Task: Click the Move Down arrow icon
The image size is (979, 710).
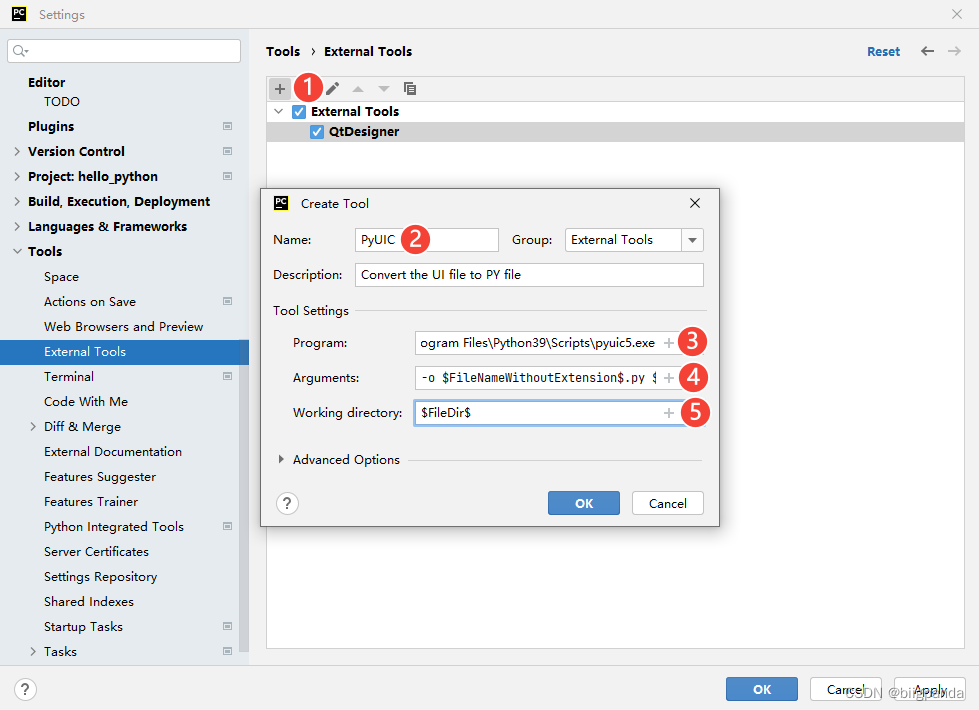Action: pos(384,89)
